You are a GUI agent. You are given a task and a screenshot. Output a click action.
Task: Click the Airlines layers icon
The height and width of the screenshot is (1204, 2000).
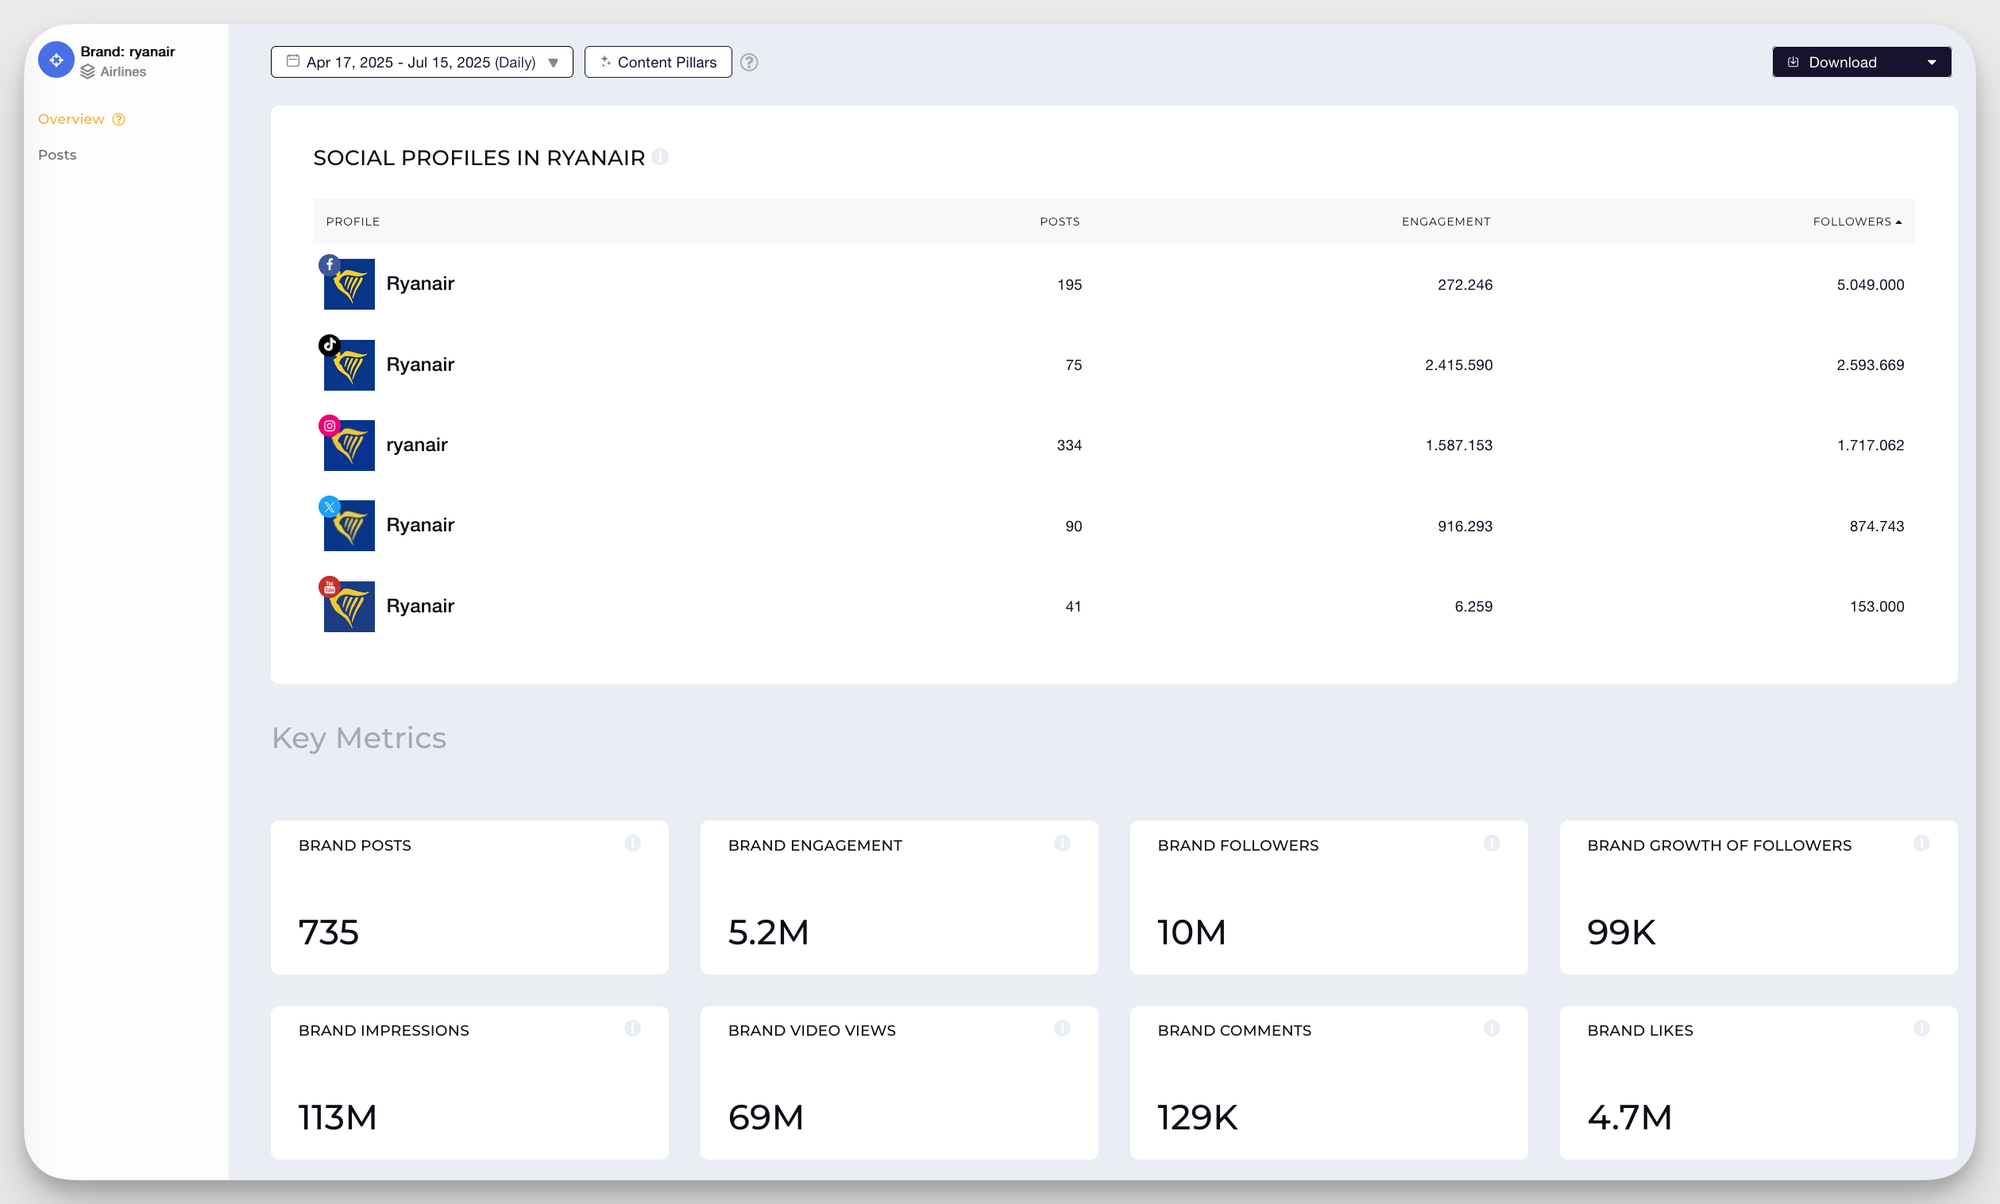pyautogui.click(x=88, y=72)
